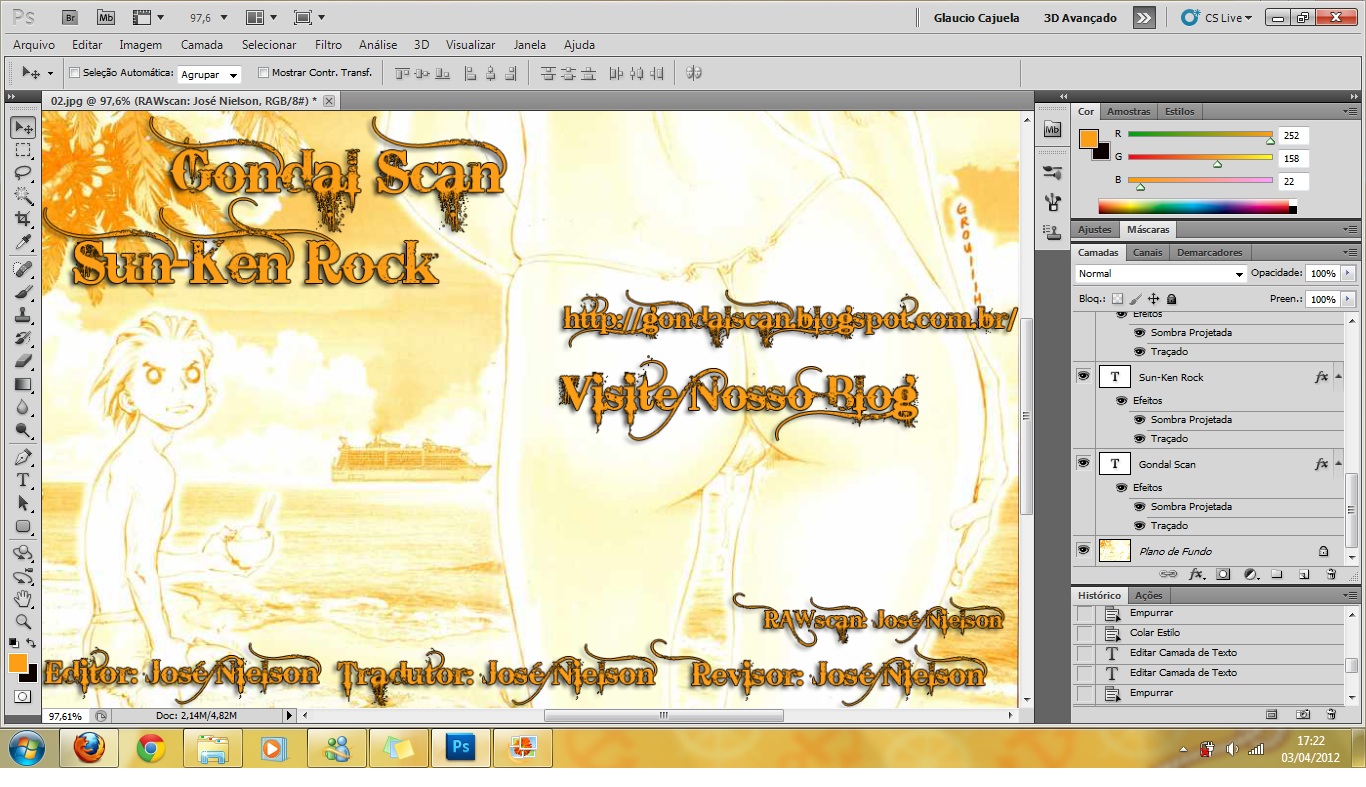Screen dimensions: 1366x787
Task: Hide the Gondal Scan layer
Action: [1083, 464]
